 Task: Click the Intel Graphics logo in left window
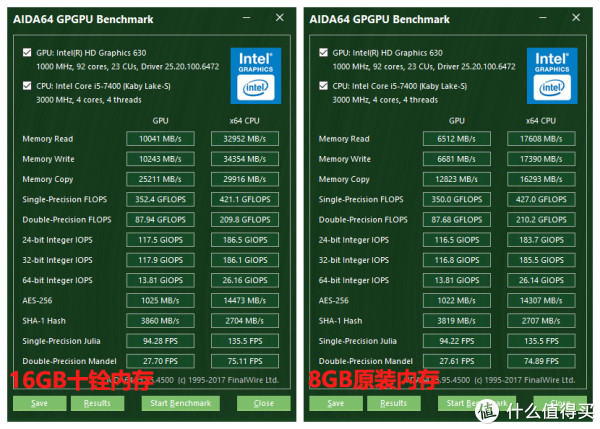[x=256, y=76]
